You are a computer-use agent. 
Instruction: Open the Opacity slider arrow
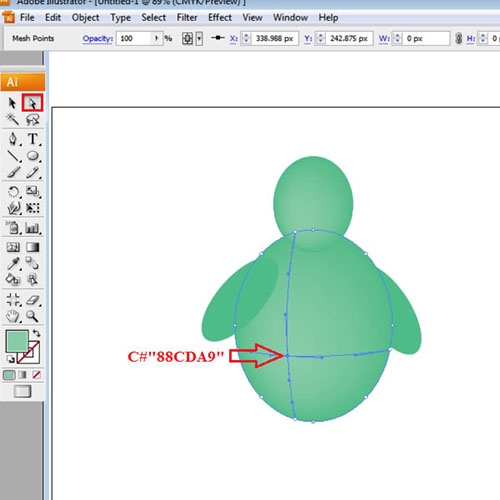(156, 38)
